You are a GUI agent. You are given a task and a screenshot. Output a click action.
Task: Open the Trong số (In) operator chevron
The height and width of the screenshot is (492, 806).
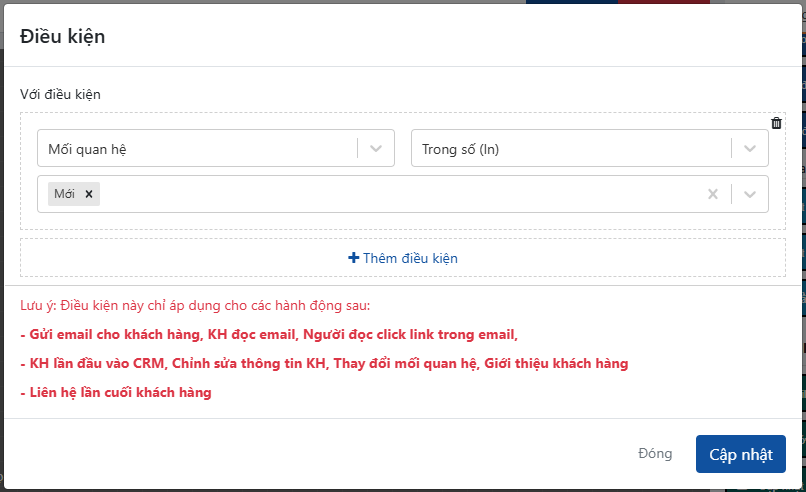tap(750, 149)
